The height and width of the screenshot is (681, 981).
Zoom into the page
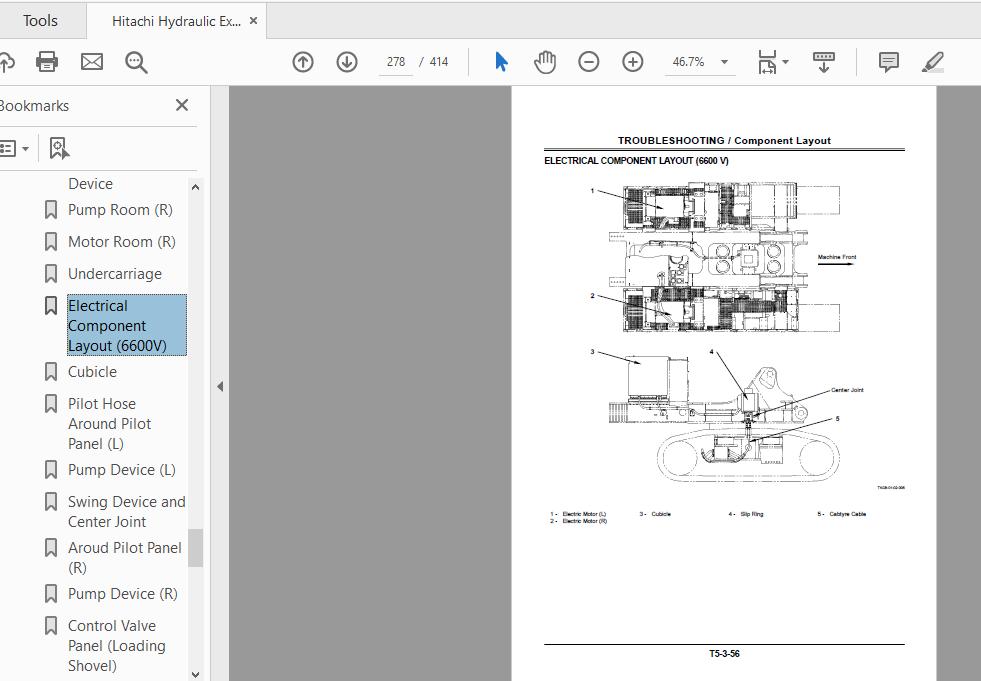pyautogui.click(x=632, y=61)
